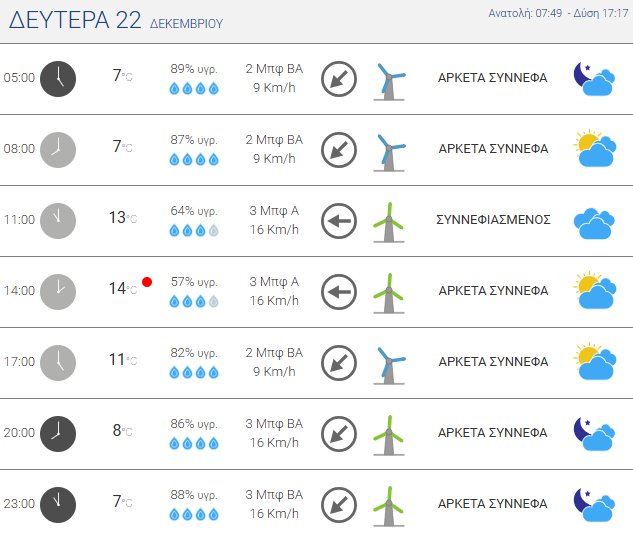This screenshot has width=633, height=540.
Task: Click the wind direction arrow at 11:00
Action: 339,220
